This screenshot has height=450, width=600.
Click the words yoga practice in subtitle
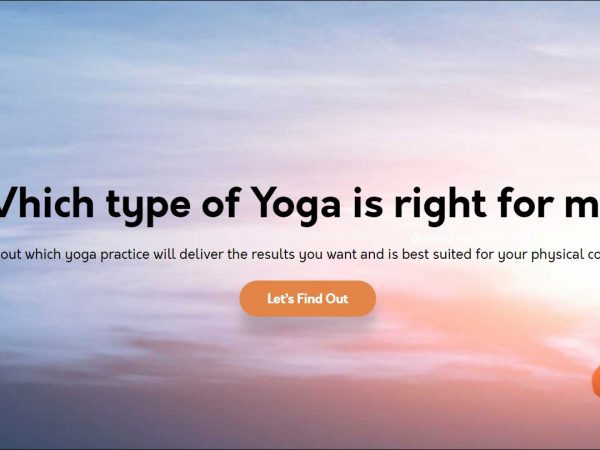(x=107, y=255)
